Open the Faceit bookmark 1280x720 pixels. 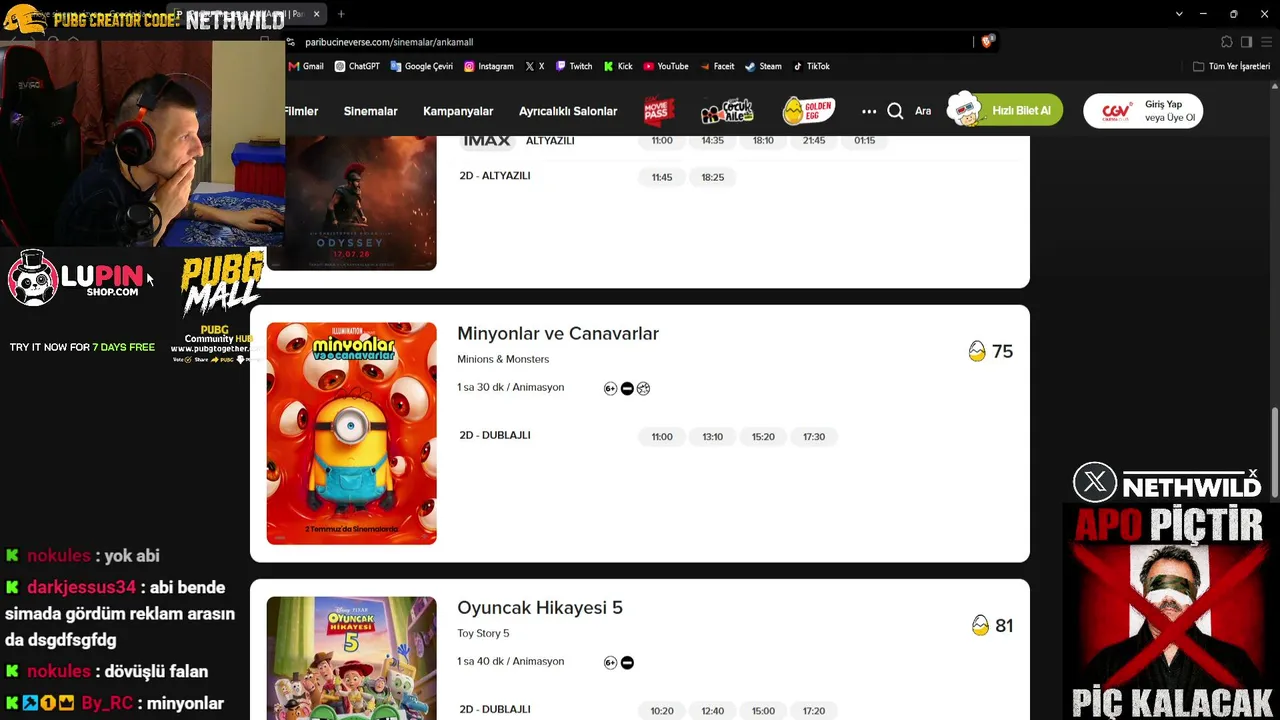point(717,66)
